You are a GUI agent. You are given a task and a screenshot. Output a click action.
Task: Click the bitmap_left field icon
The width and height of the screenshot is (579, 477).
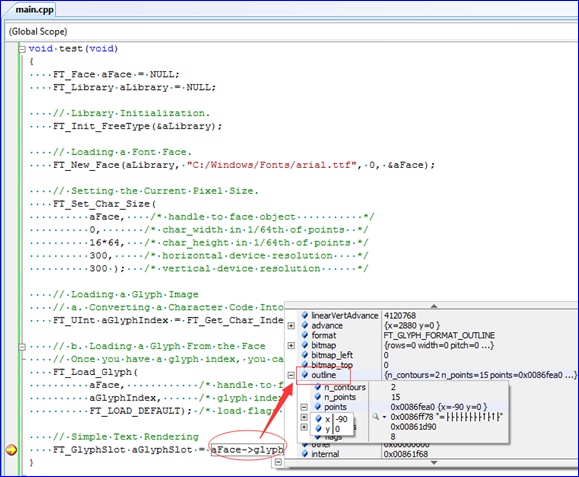click(305, 355)
